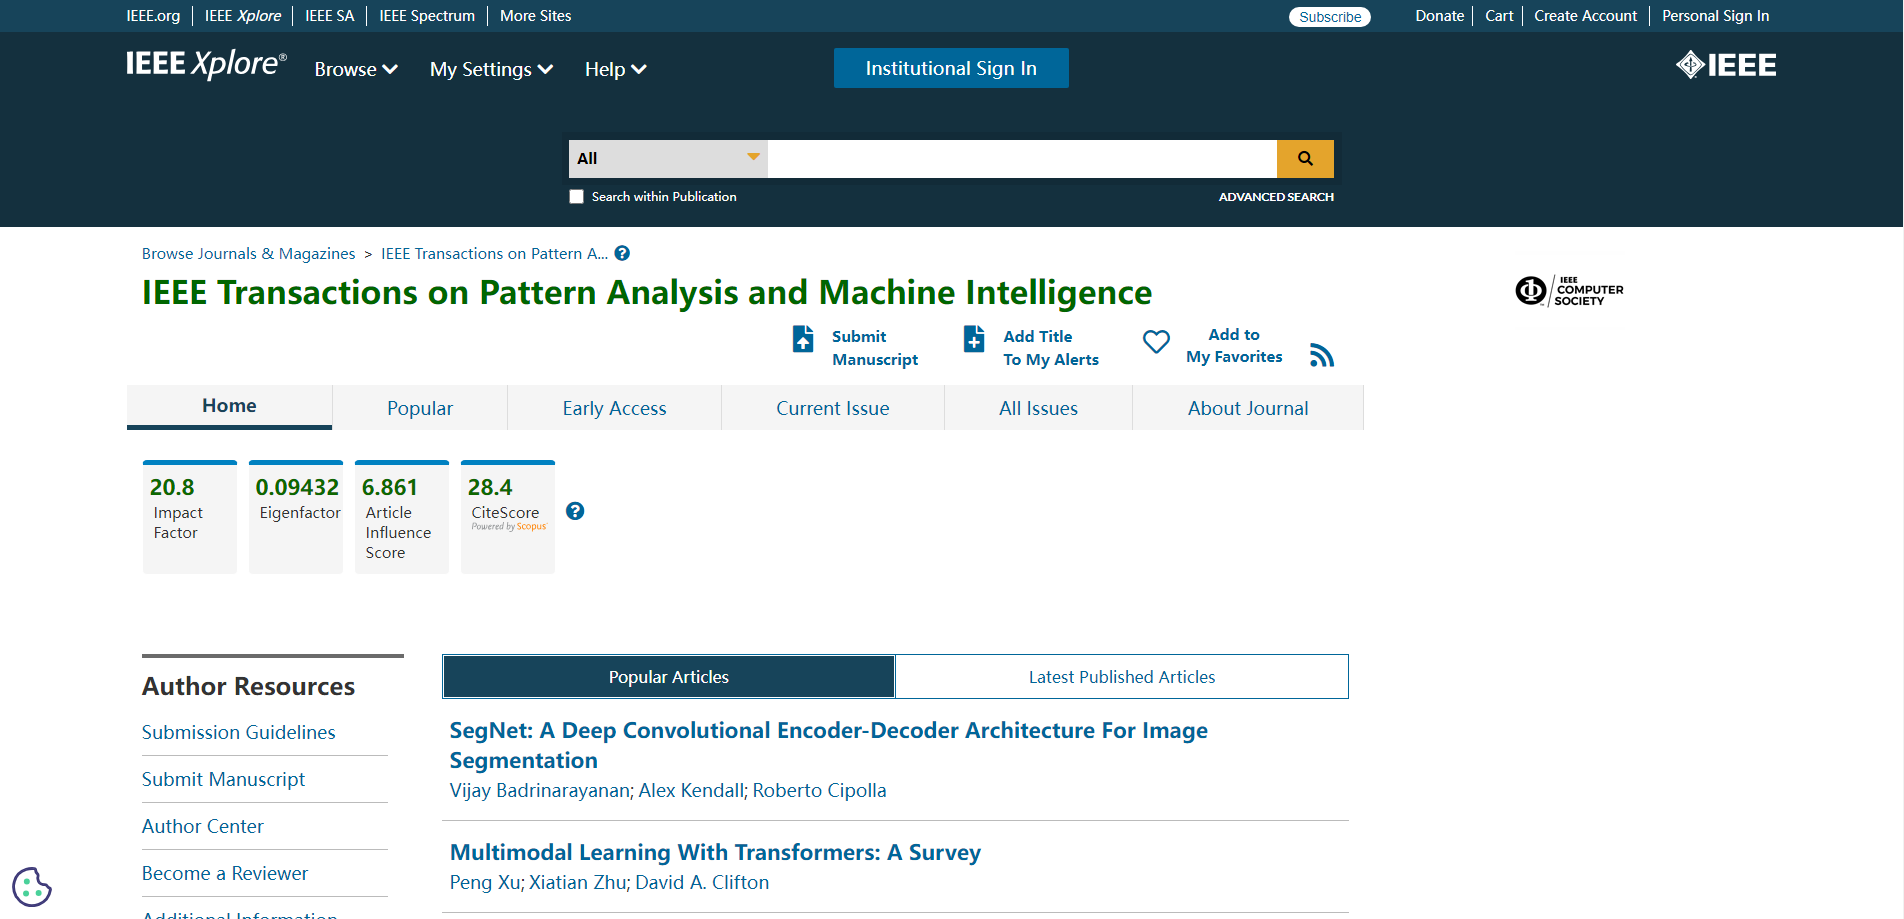Image resolution: width=1904 pixels, height=919 pixels.
Task: Open the Current Issue tab
Action: click(x=832, y=408)
